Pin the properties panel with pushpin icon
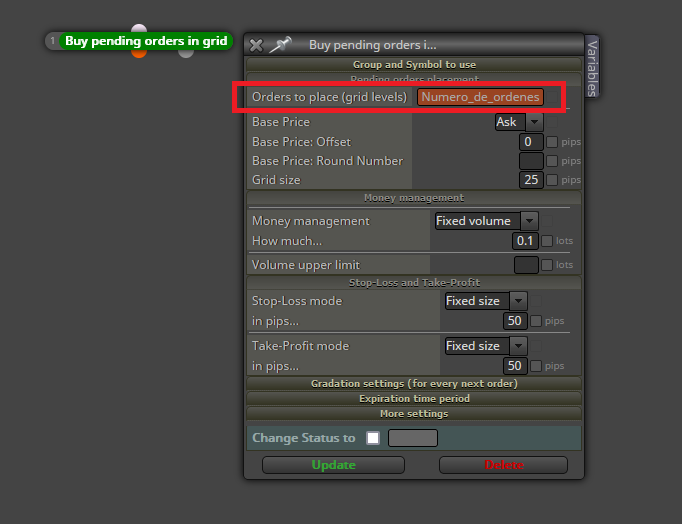Viewport: 682px width, 524px height. [280, 44]
